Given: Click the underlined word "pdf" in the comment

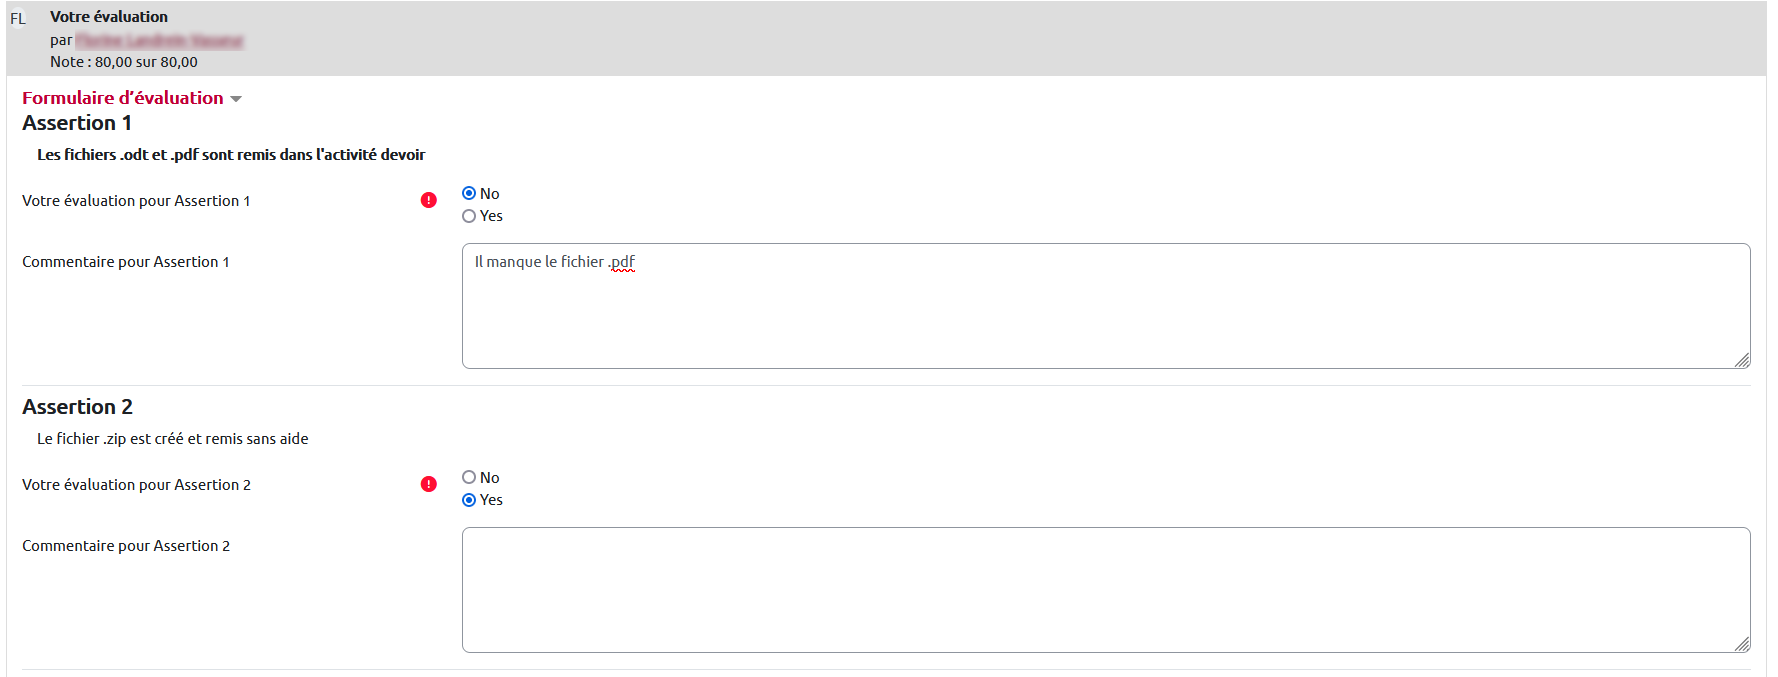Looking at the screenshot, I should (x=623, y=262).
